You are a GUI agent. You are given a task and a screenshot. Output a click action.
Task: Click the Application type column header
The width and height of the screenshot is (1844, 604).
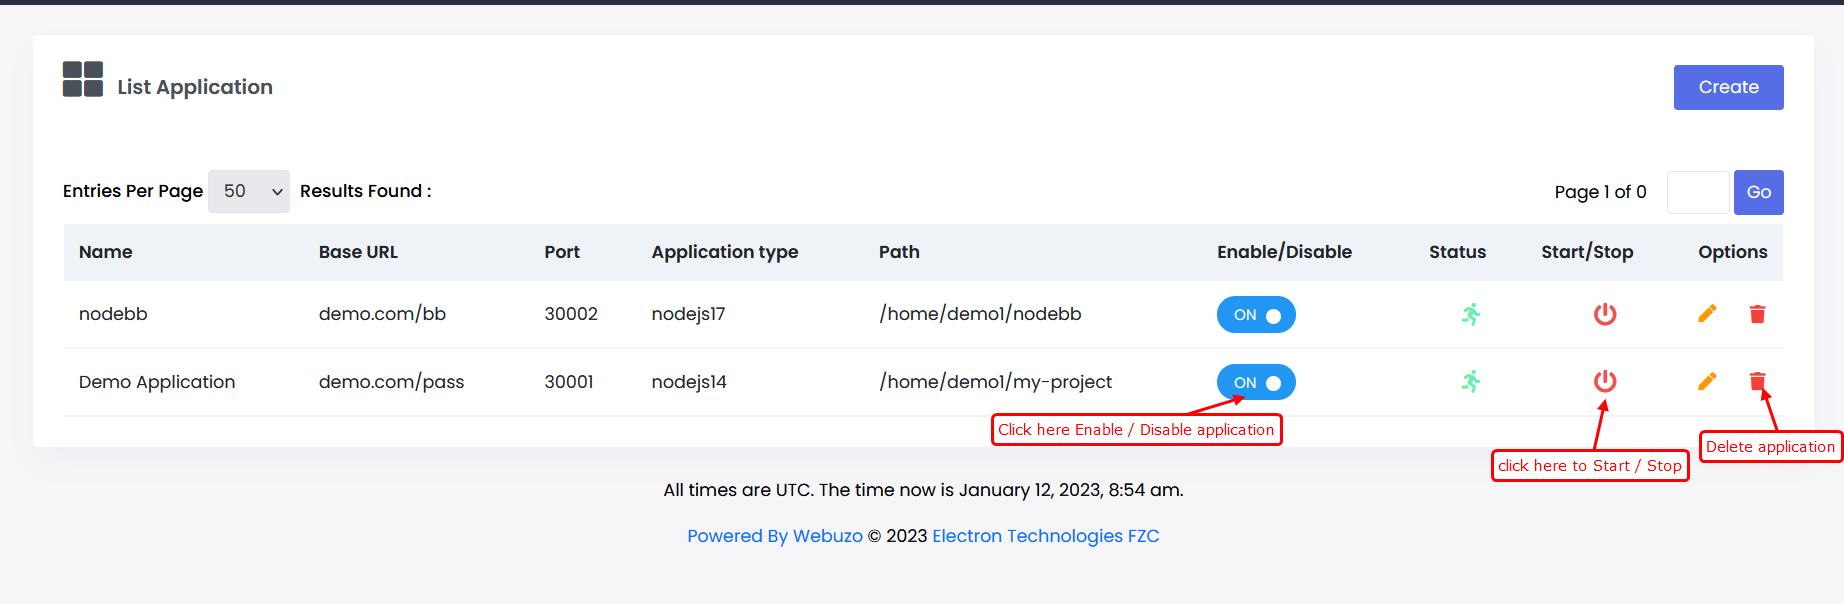coord(725,252)
